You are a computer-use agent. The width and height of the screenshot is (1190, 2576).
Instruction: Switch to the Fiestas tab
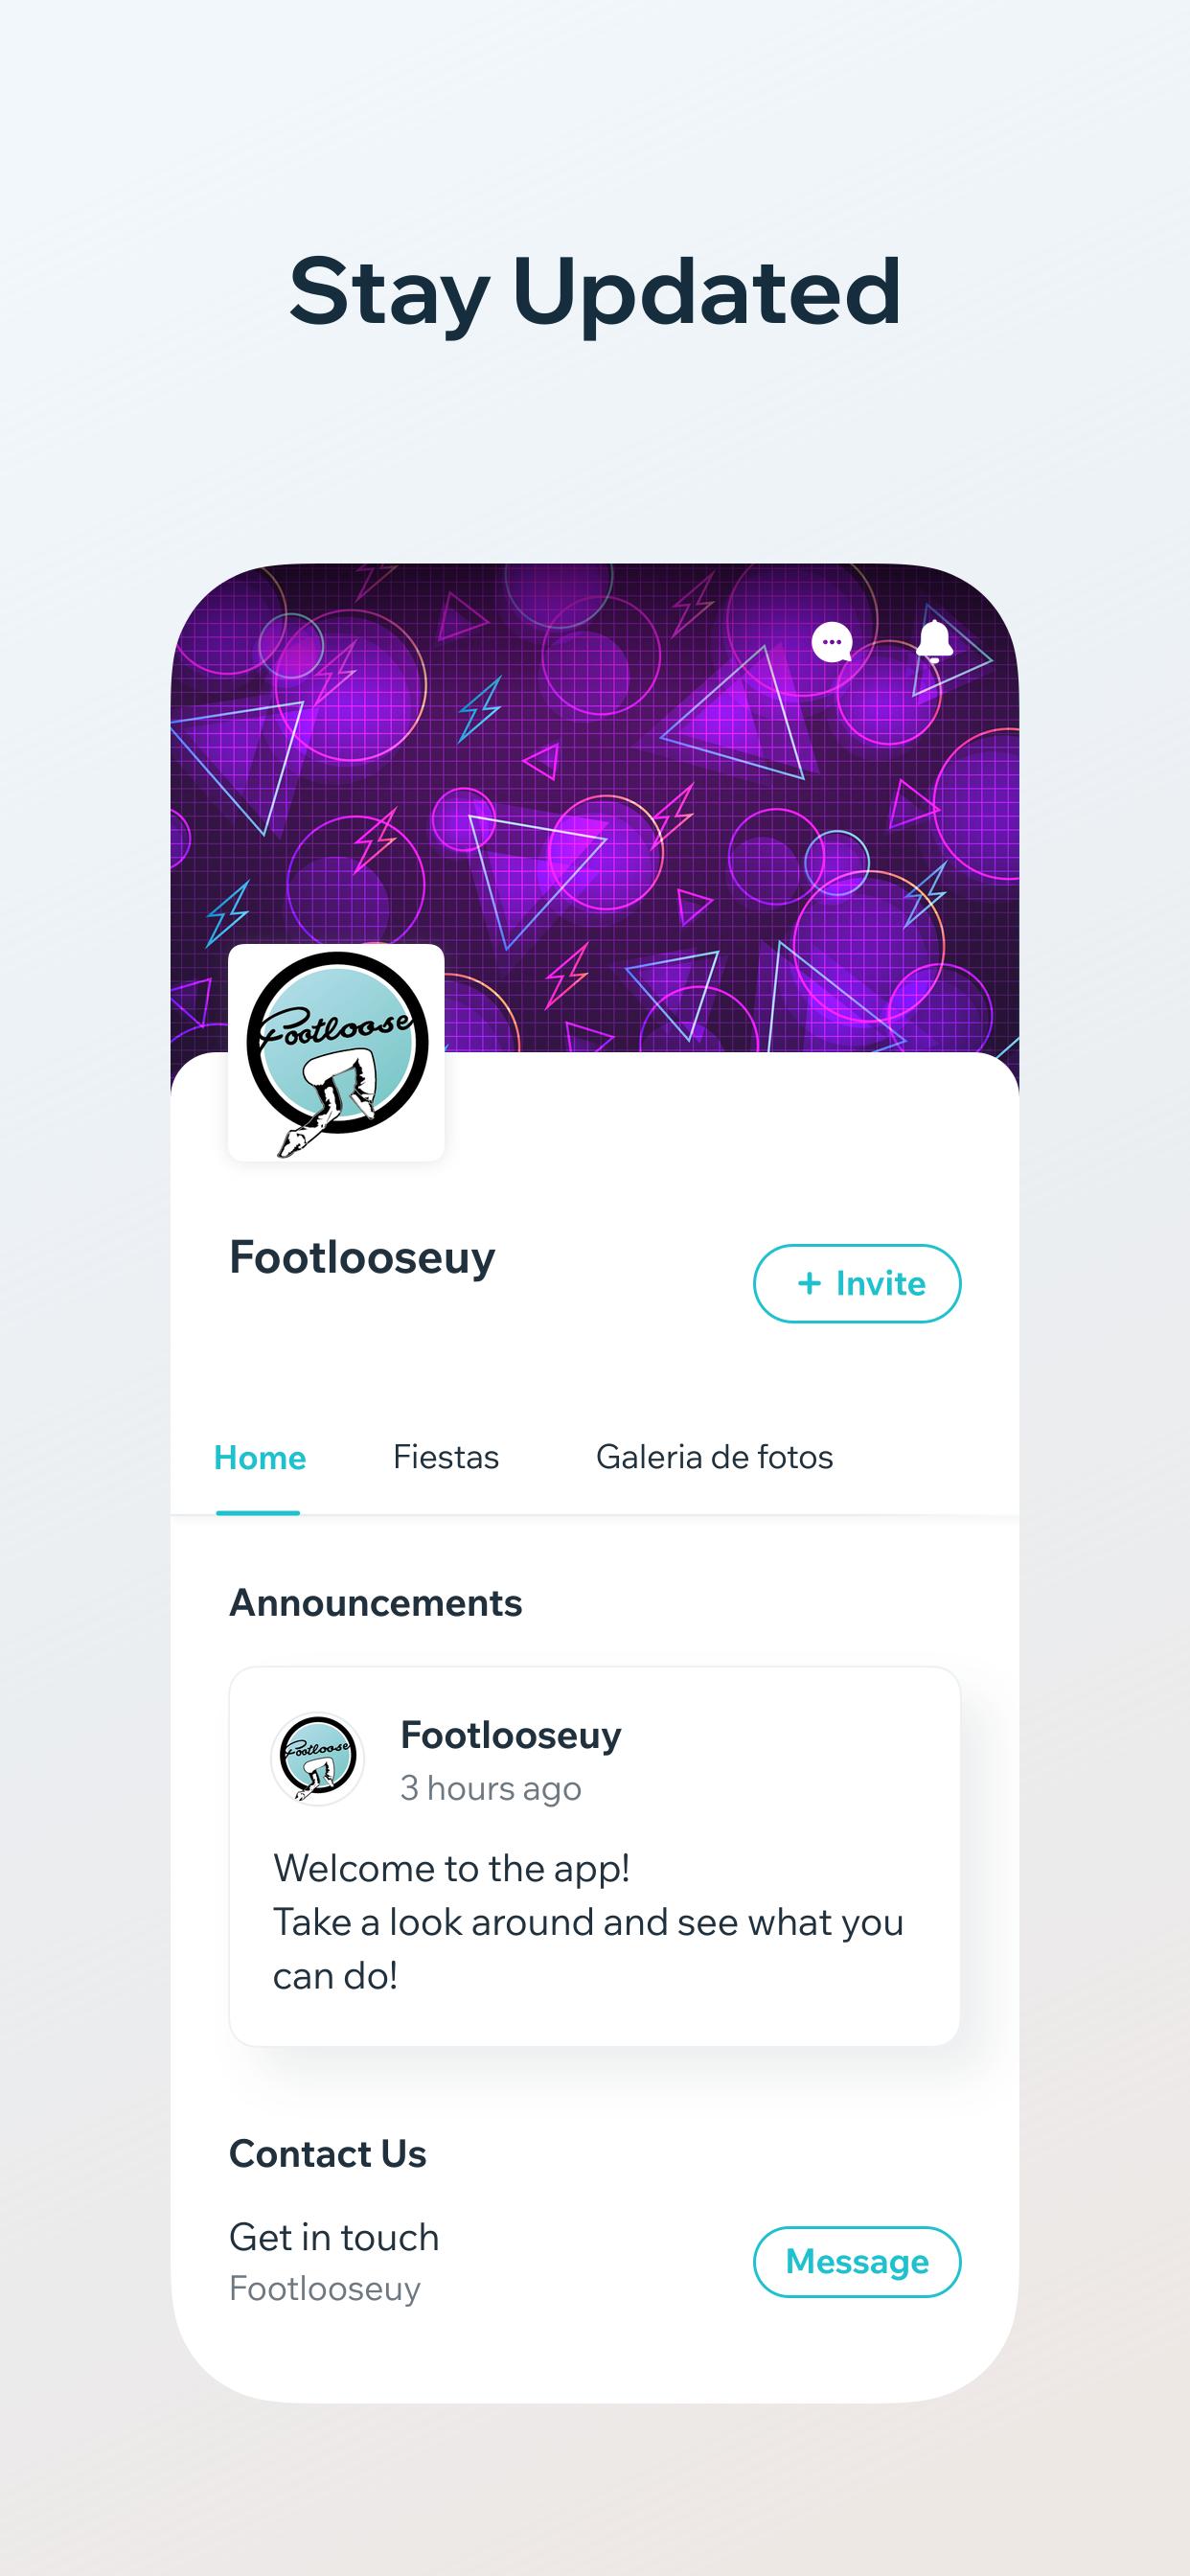446,1457
